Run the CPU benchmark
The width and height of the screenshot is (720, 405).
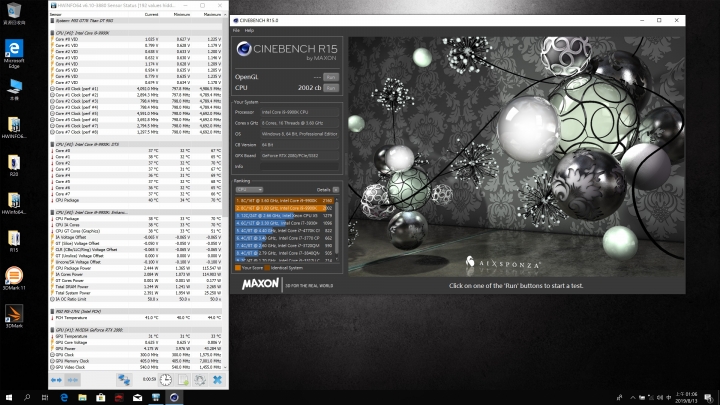pyautogui.click(x=331, y=88)
